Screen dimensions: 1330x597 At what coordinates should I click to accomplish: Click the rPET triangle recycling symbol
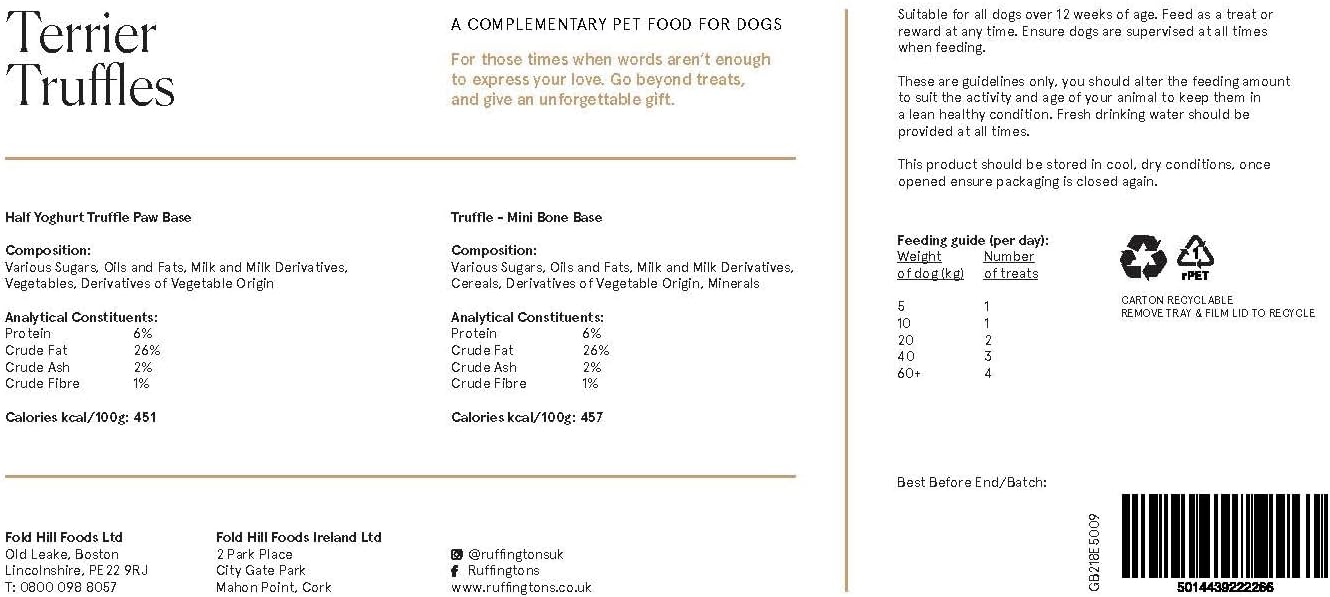pyautogui.click(x=1196, y=256)
